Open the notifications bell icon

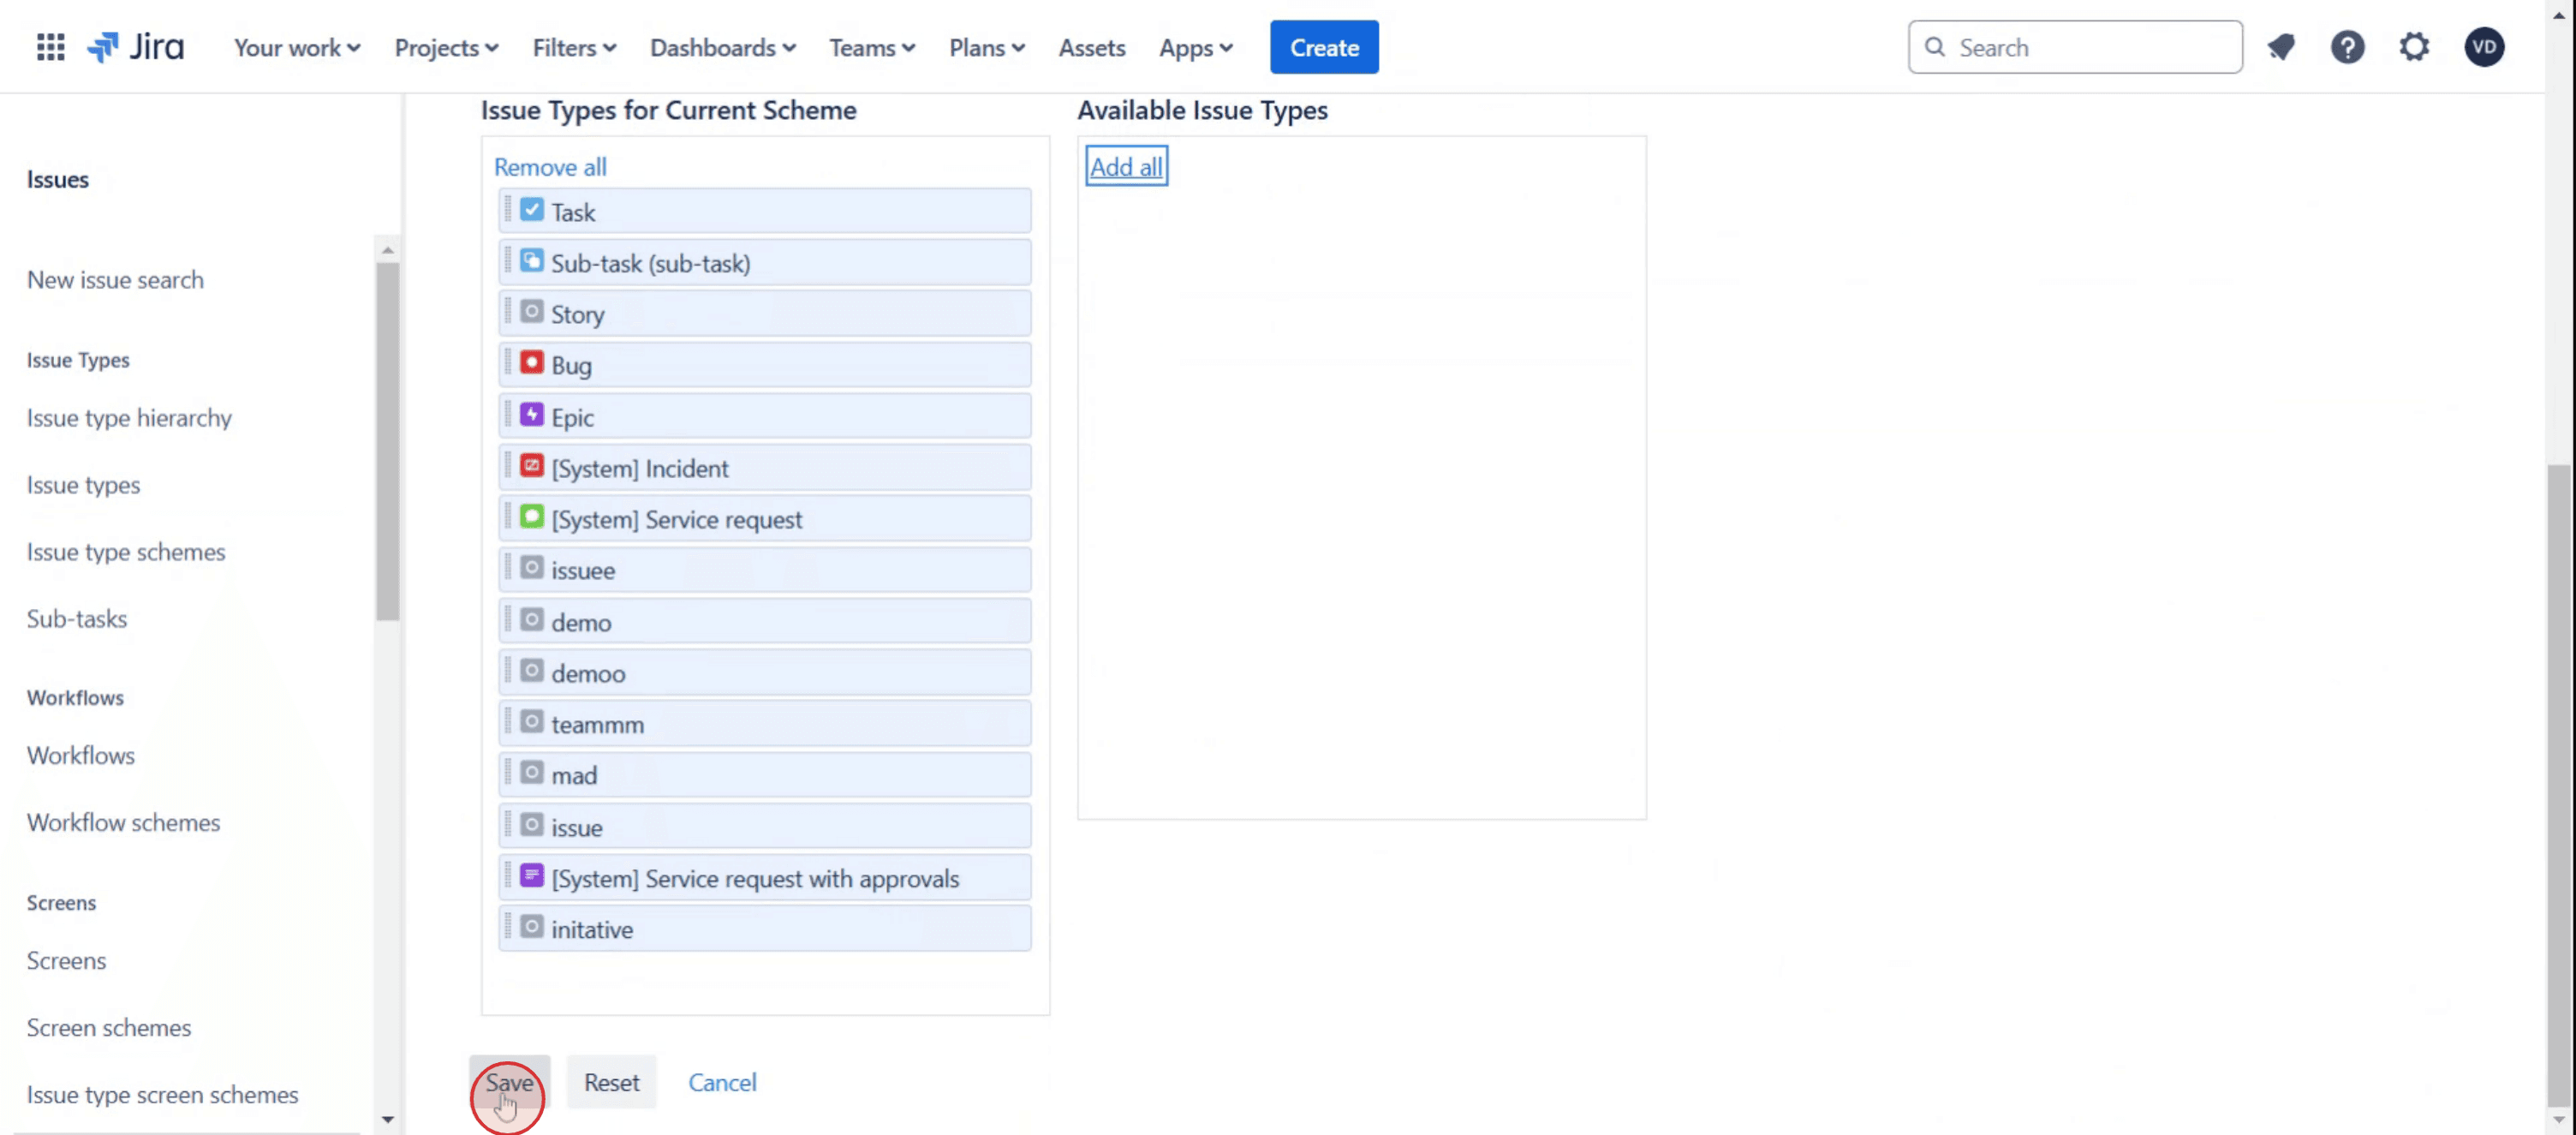2281,47
